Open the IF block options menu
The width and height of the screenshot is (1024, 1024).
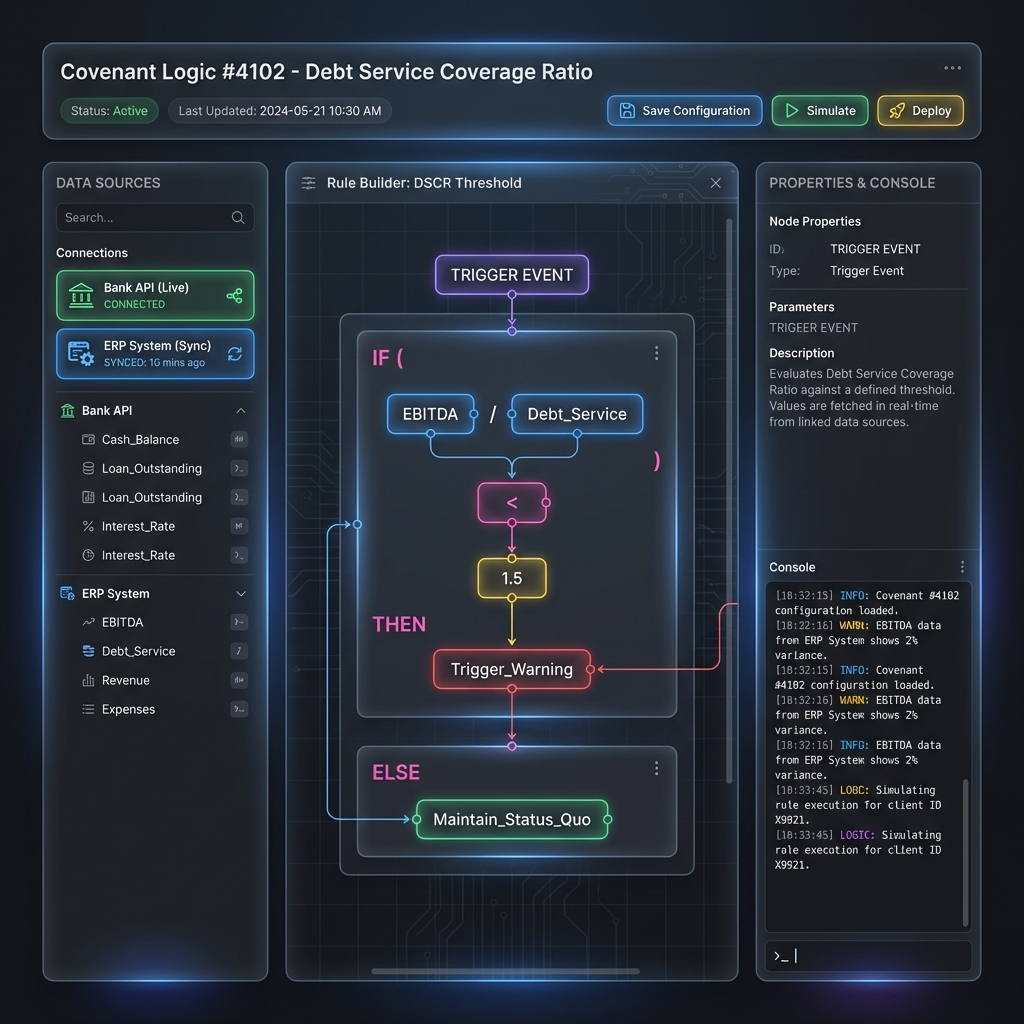pyautogui.click(x=656, y=353)
